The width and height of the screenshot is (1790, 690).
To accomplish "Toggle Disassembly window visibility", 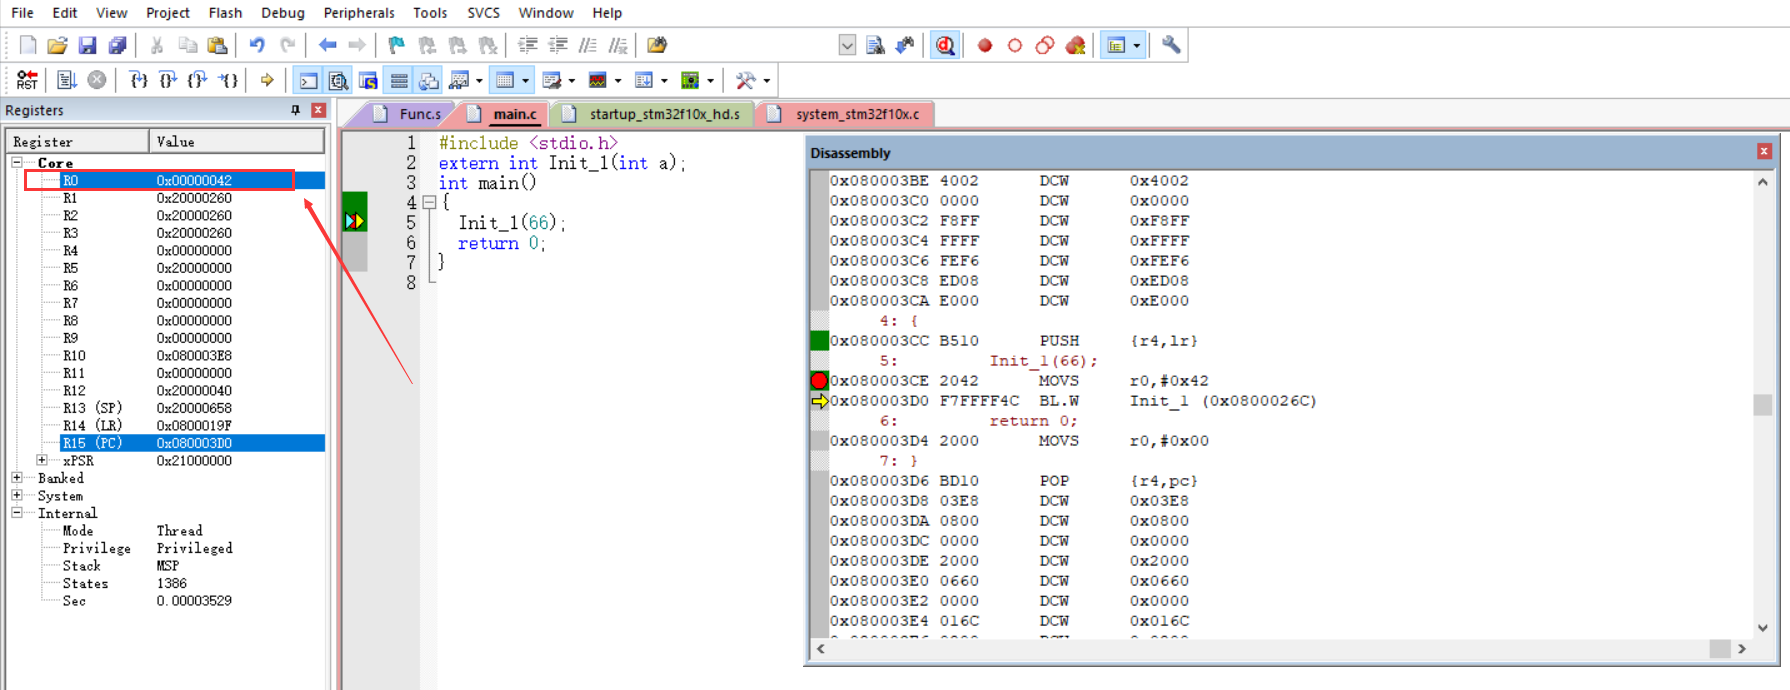I will [339, 80].
